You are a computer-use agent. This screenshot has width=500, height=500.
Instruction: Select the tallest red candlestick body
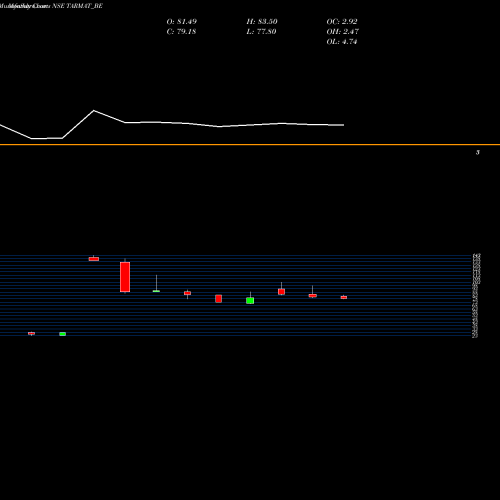click(x=125, y=277)
